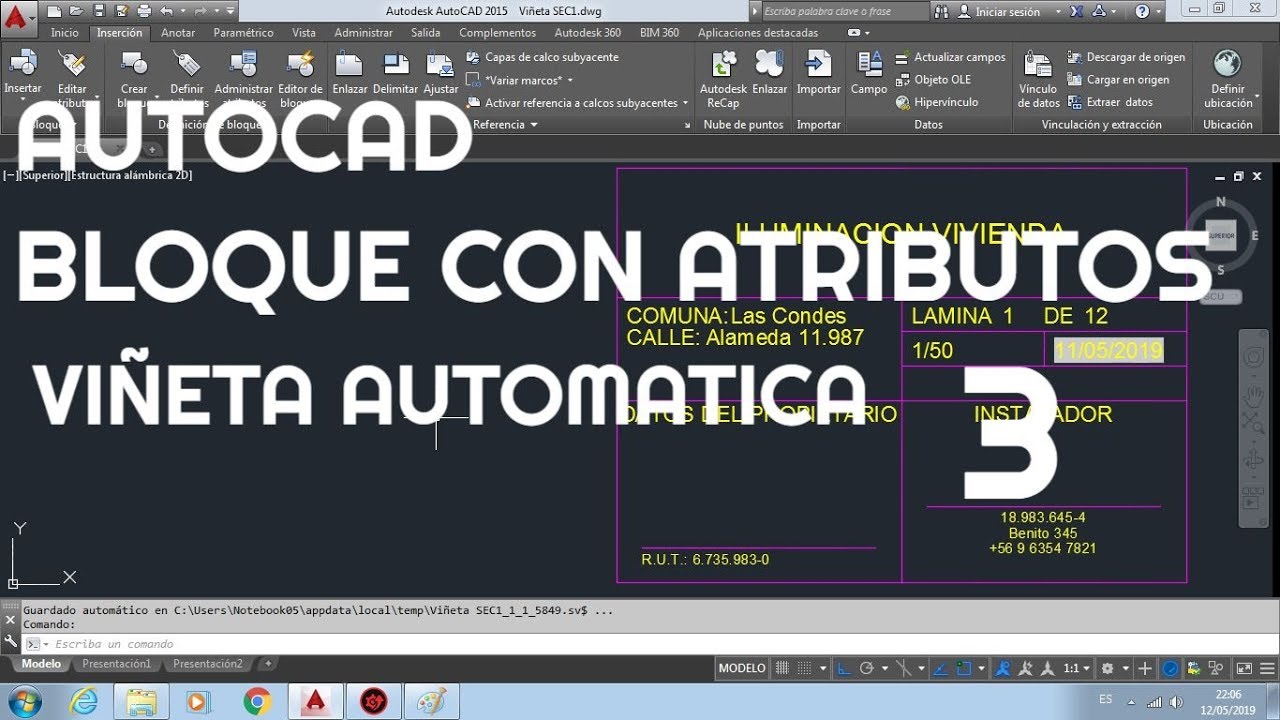Image resolution: width=1280 pixels, height=720 pixels.
Task: Toggle the plus-sign annotation monitor icon in status bar
Action: point(1144,668)
